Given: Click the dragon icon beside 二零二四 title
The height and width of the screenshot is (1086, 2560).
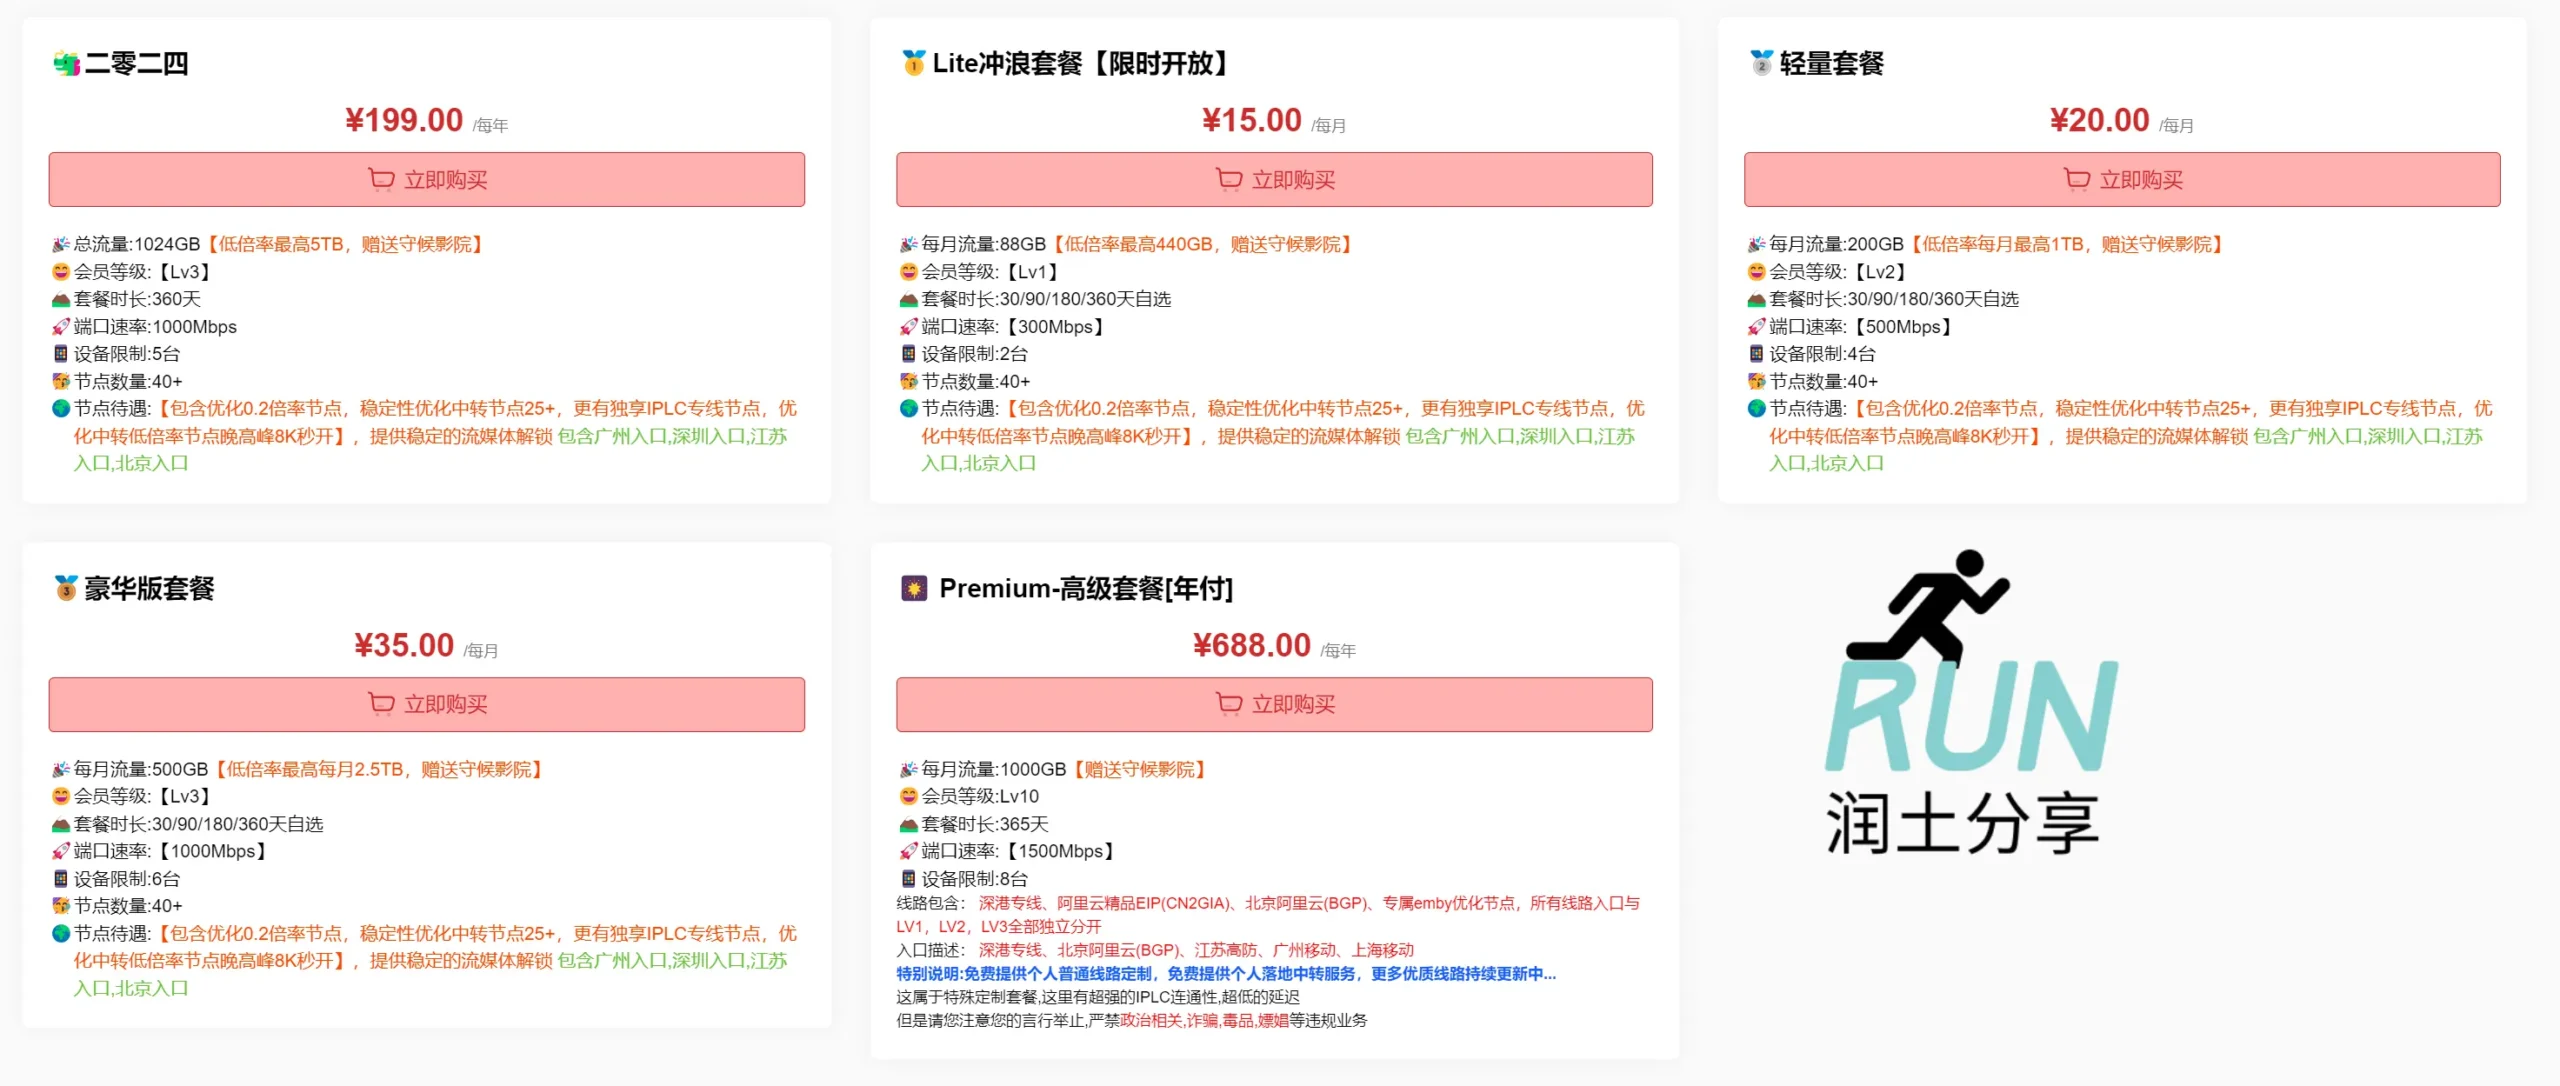Looking at the screenshot, I should (66, 64).
